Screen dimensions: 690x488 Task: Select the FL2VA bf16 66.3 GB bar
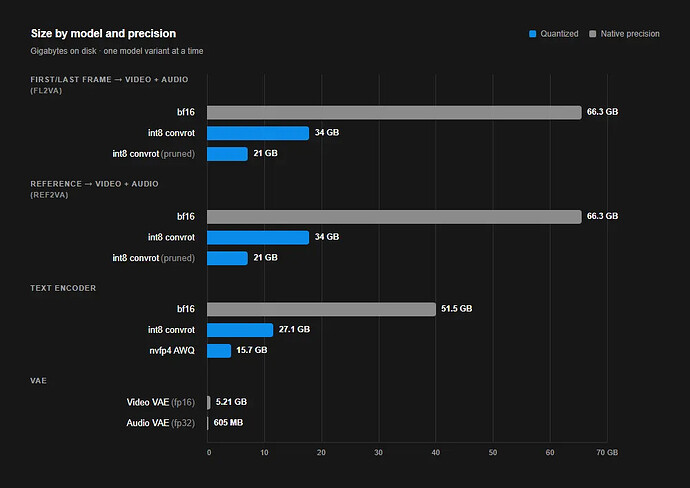pos(394,112)
